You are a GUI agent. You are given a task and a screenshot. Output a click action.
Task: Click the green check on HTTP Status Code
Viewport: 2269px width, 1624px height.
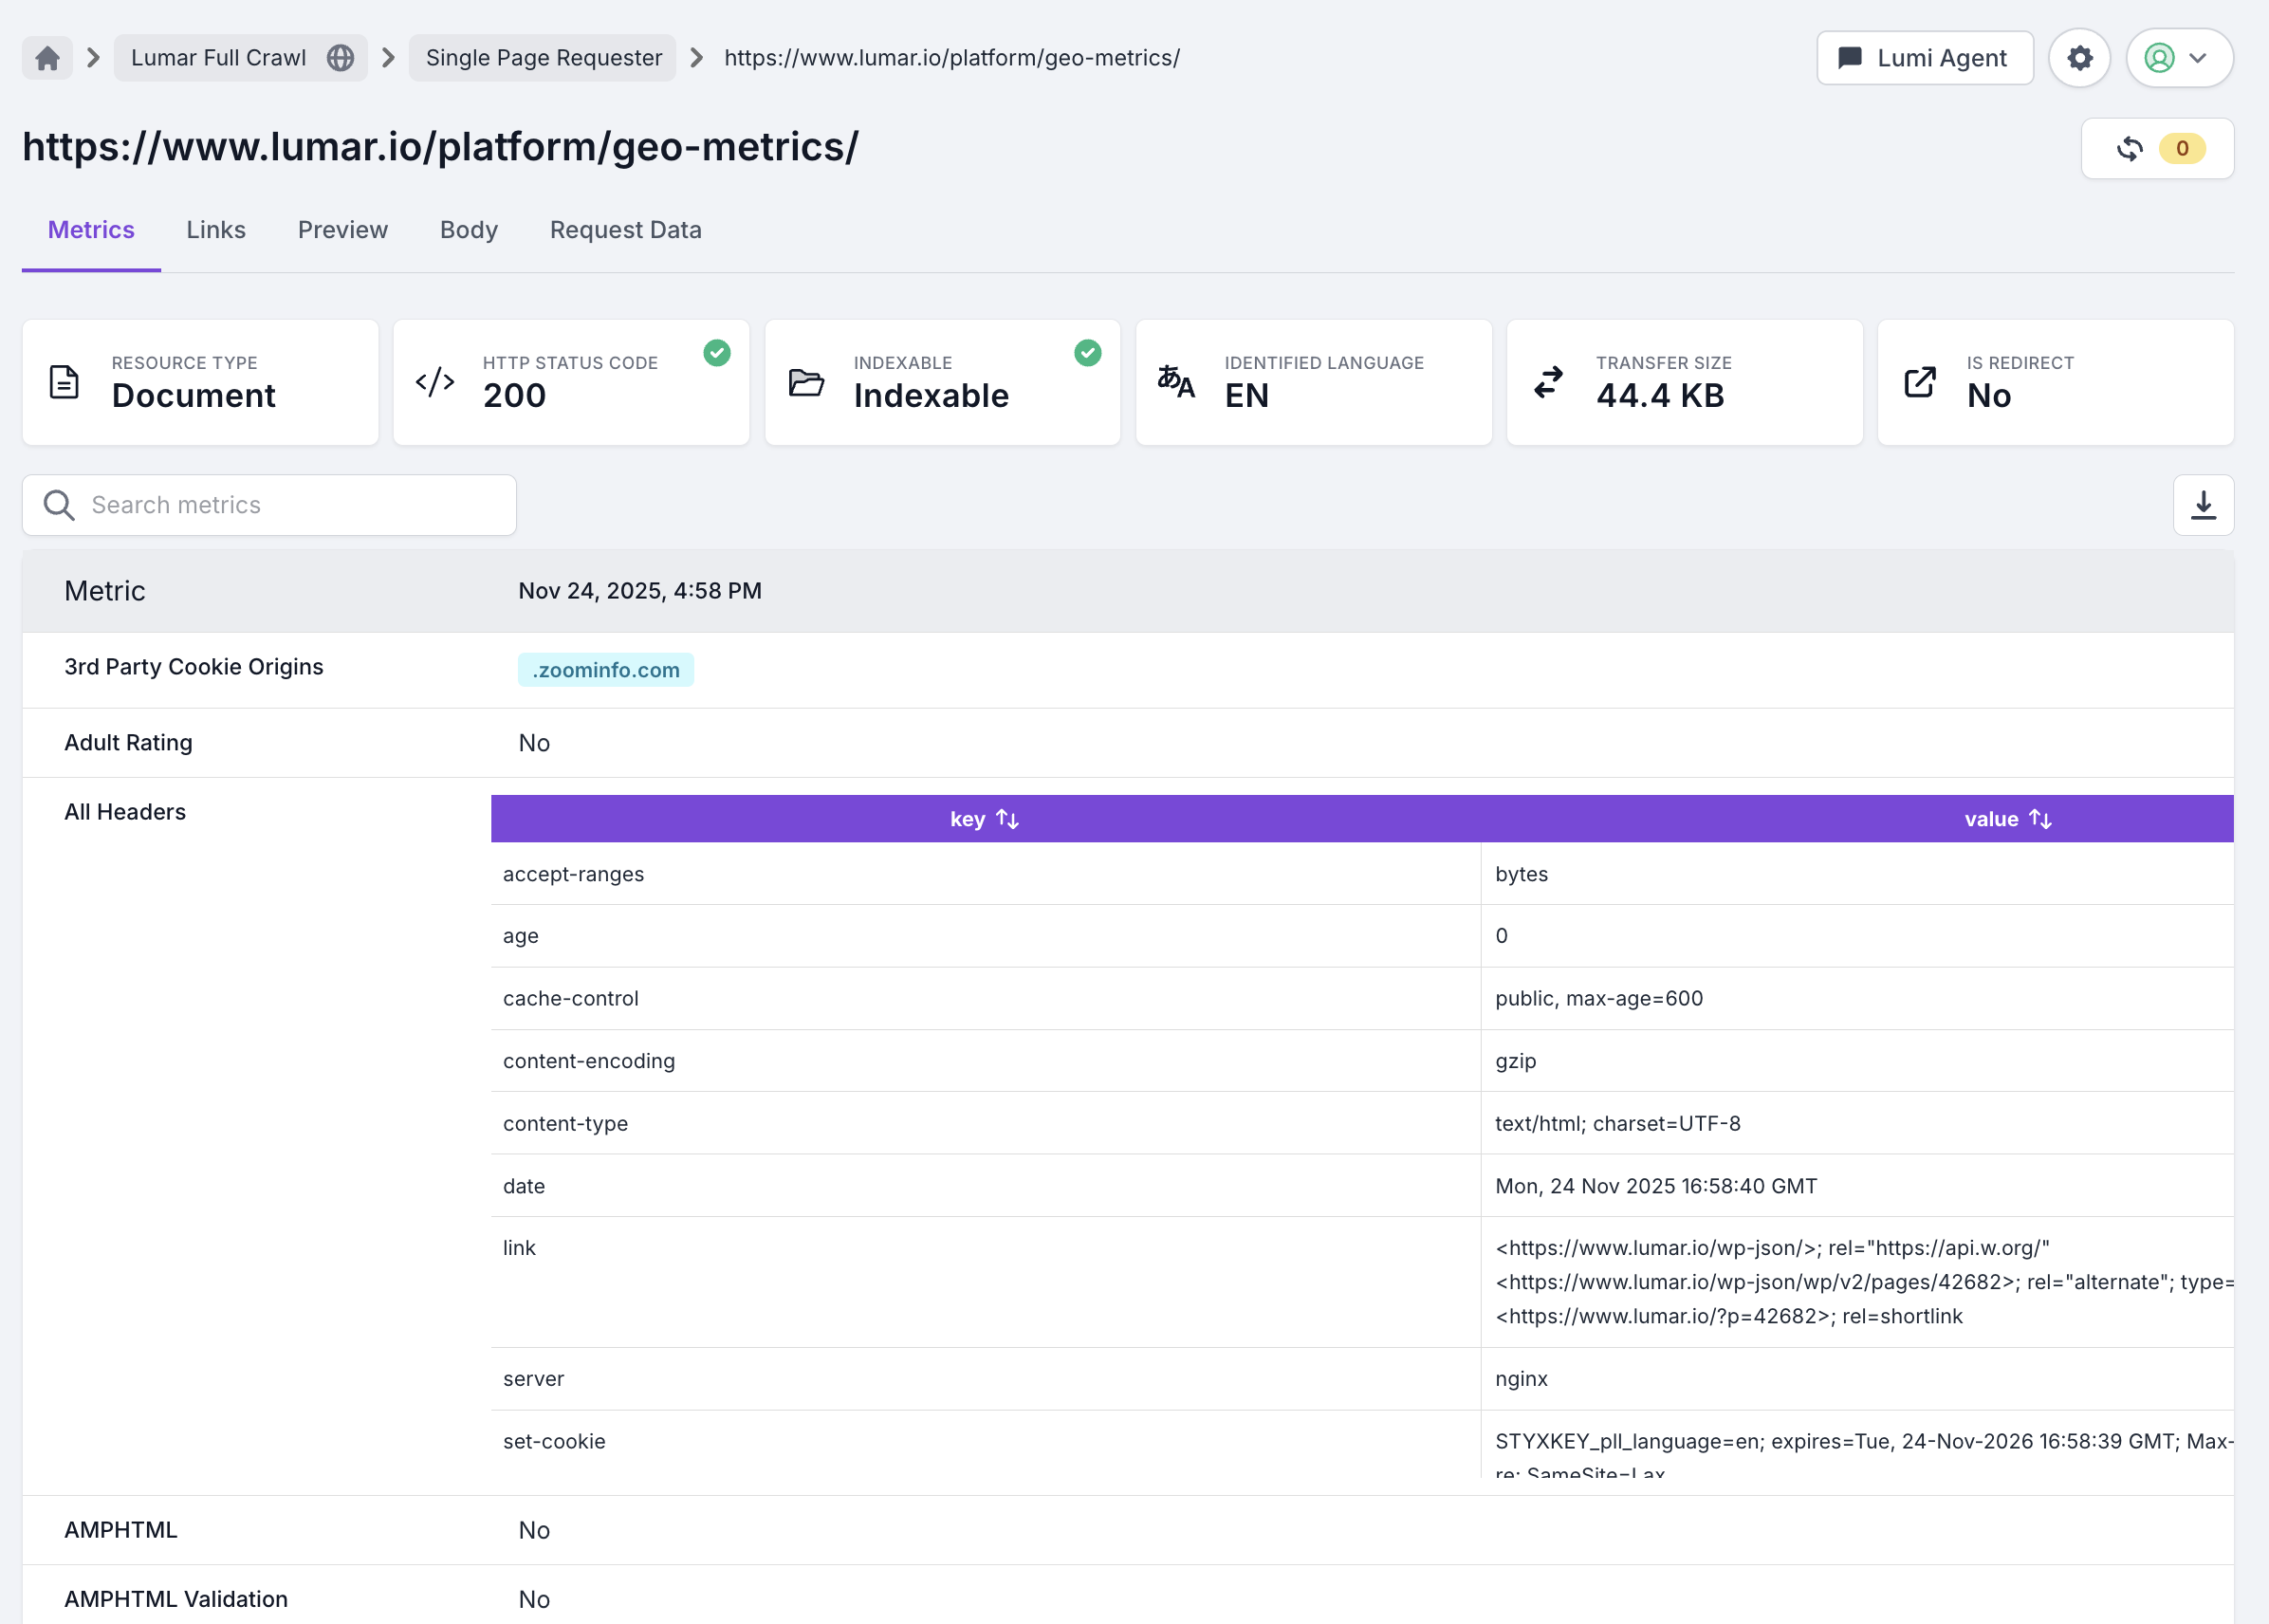tap(716, 353)
